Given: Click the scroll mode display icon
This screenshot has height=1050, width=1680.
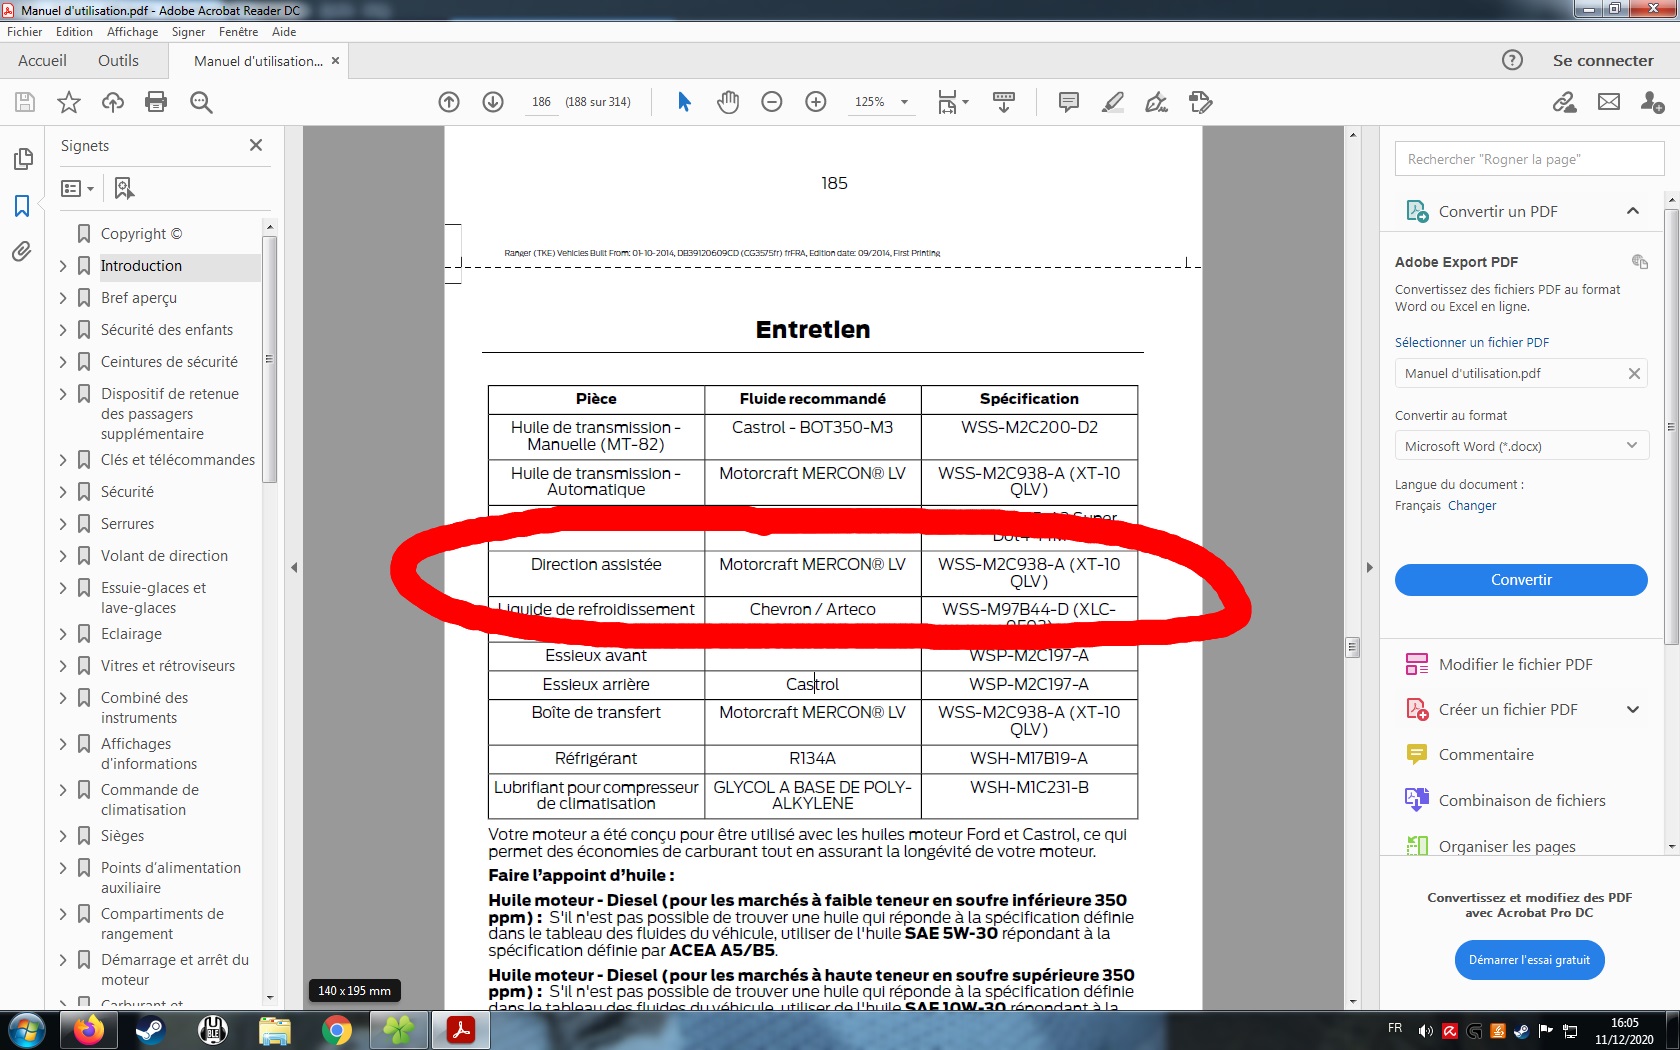Looking at the screenshot, I should (x=1004, y=102).
